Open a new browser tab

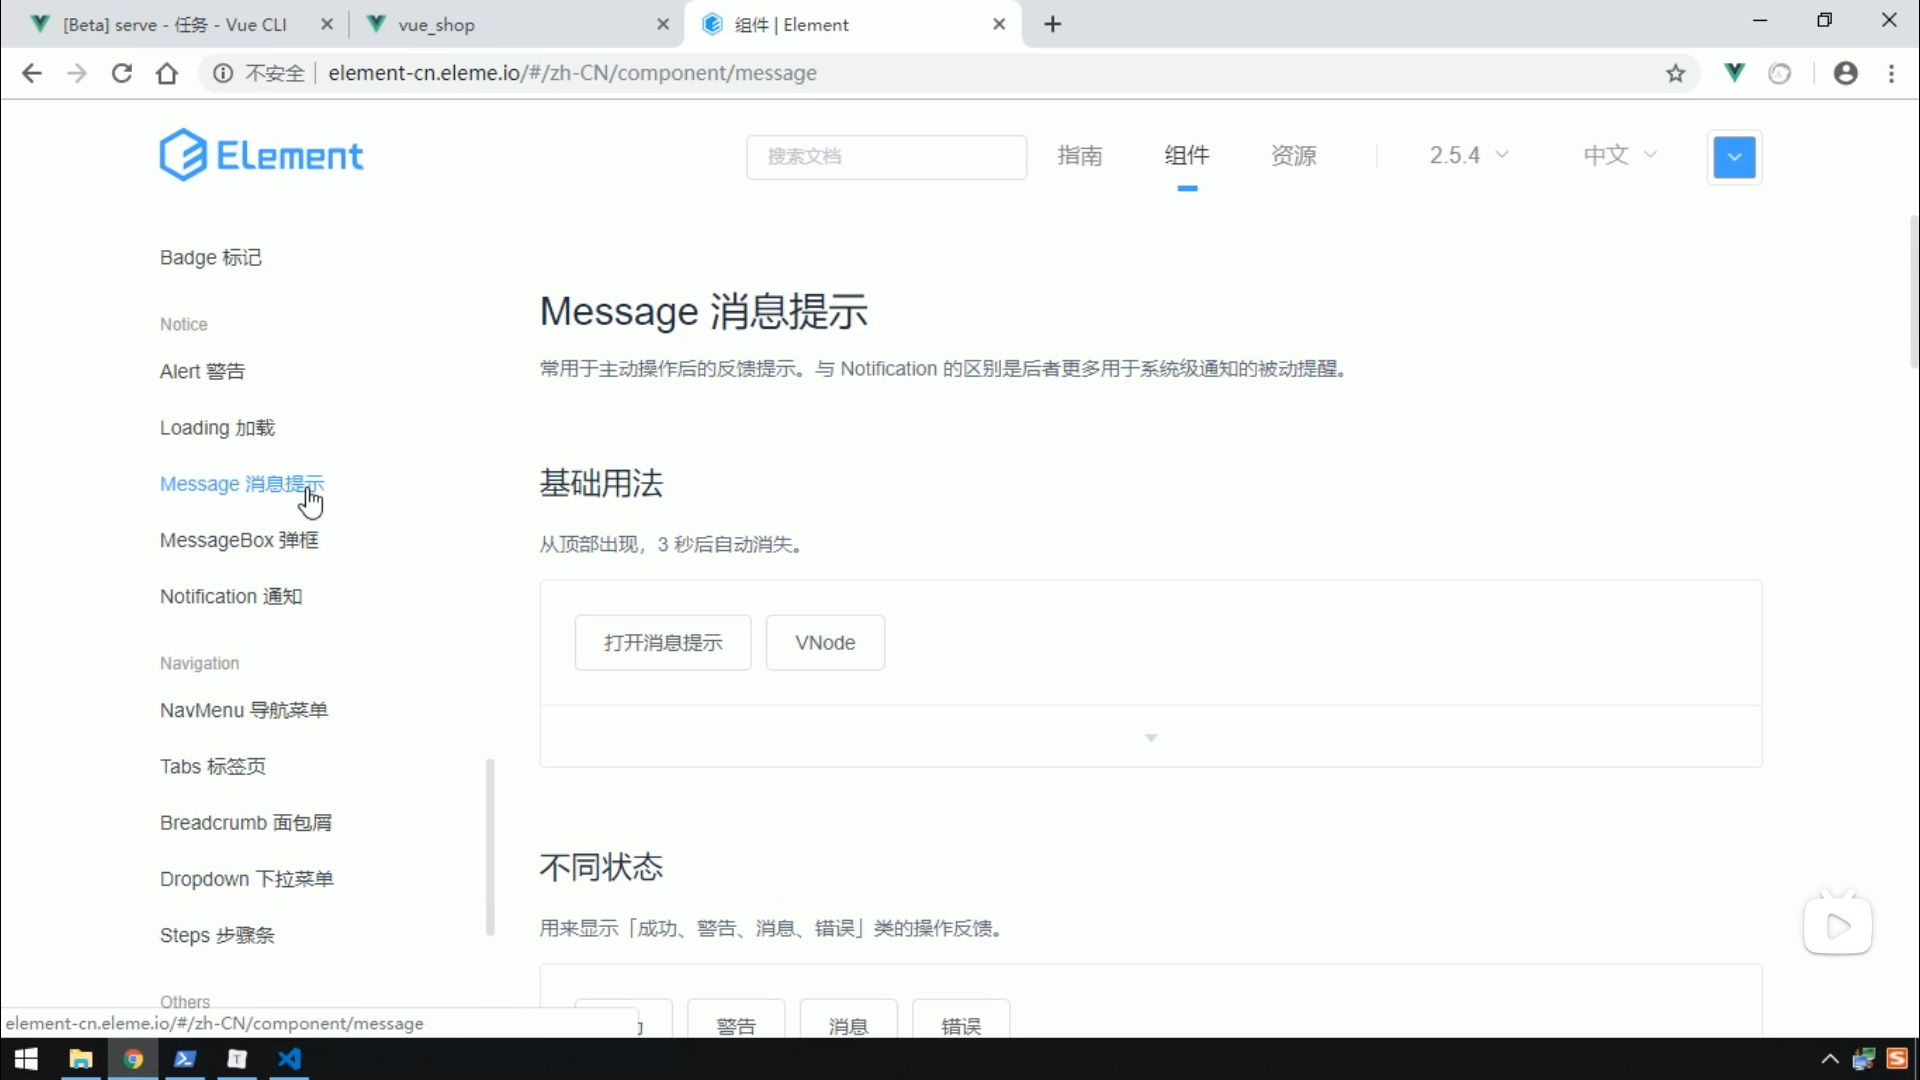1053,24
